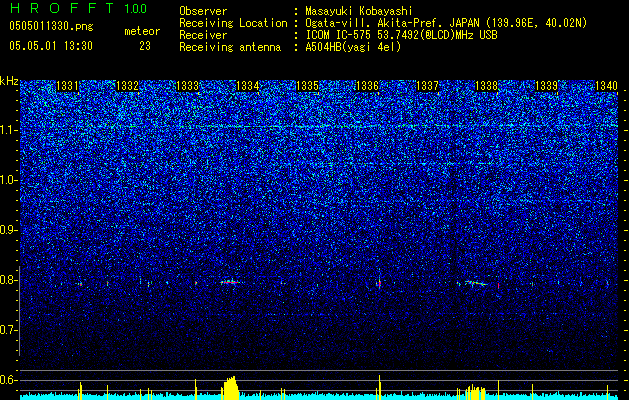This screenshot has width=629, height=400.
Task: Click the observer name Masayuki Kobayashi
Action: point(358,11)
